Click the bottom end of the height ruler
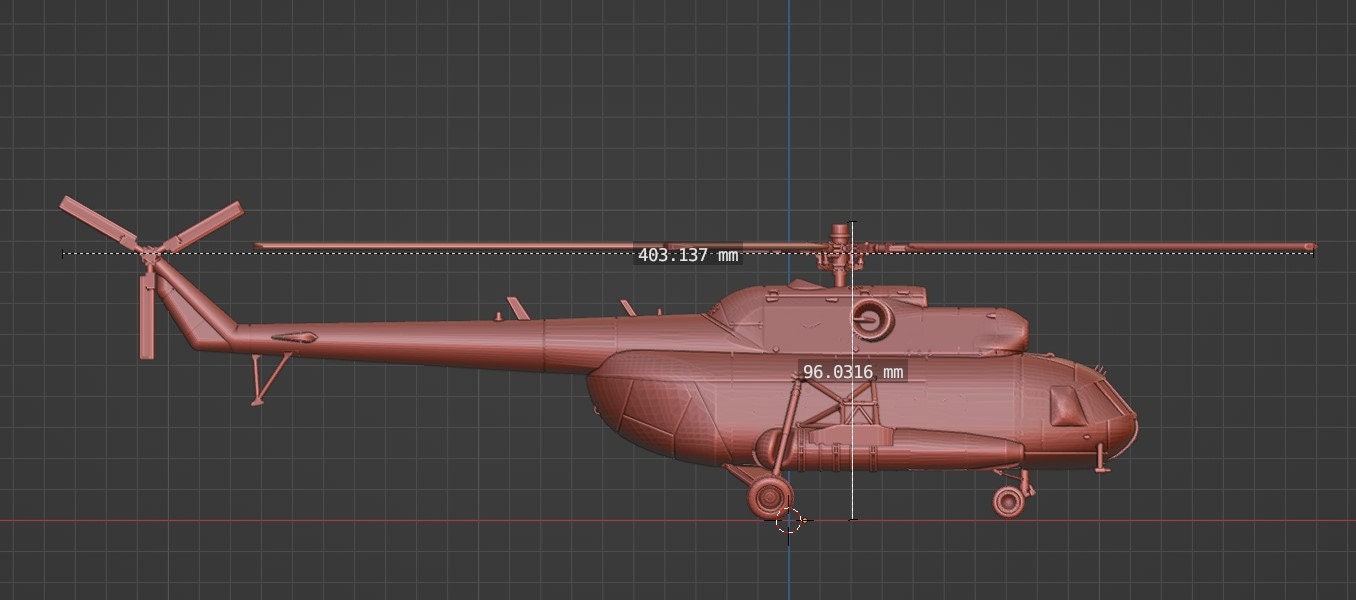 (x=852, y=519)
